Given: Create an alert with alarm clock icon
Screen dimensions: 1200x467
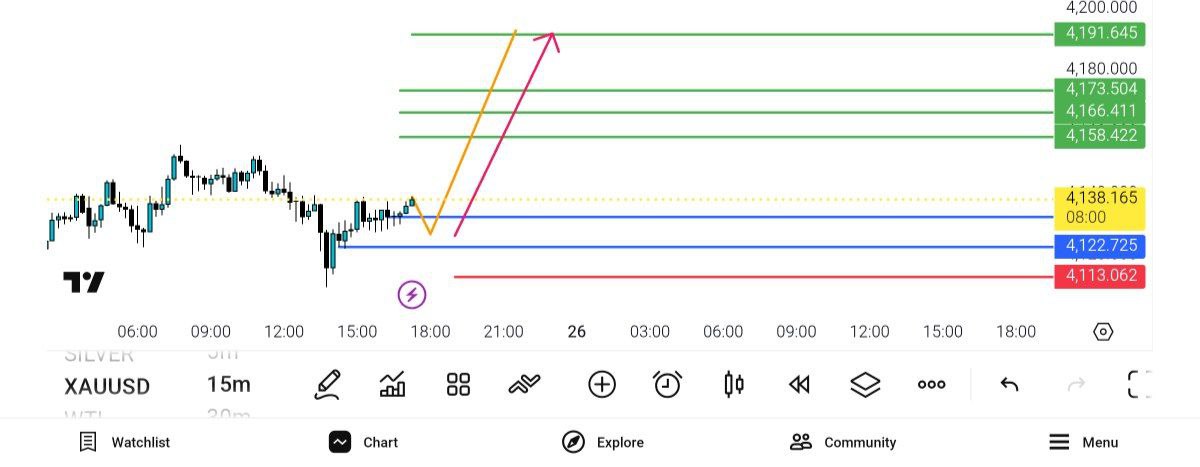Looking at the screenshot, I should 667,385.
